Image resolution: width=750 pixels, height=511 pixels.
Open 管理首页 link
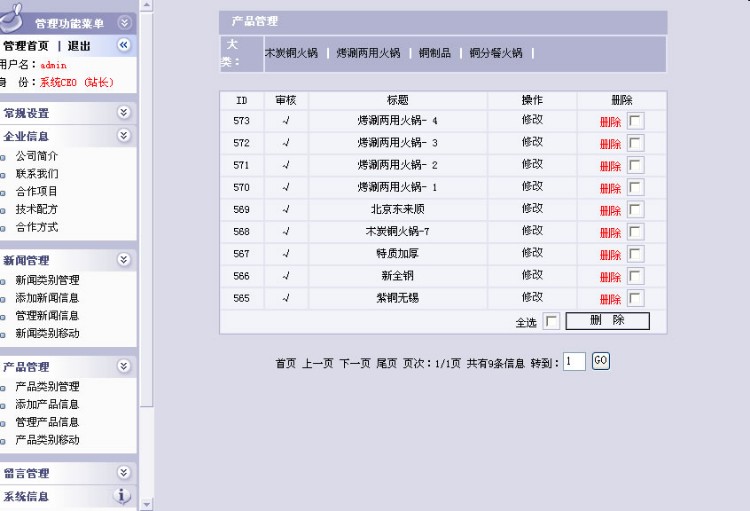pos(26,46)
